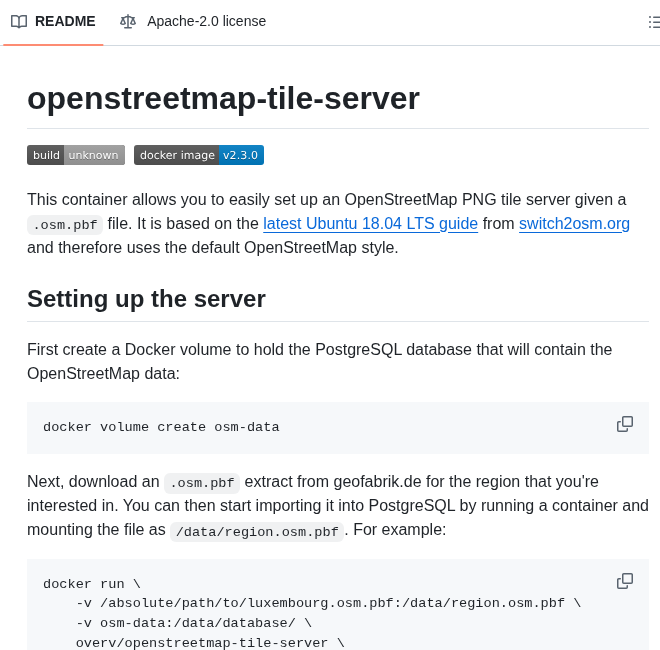Screen dimensions: 660x650
Task: Open the outline list icon
Action: [x=654, y=21]
